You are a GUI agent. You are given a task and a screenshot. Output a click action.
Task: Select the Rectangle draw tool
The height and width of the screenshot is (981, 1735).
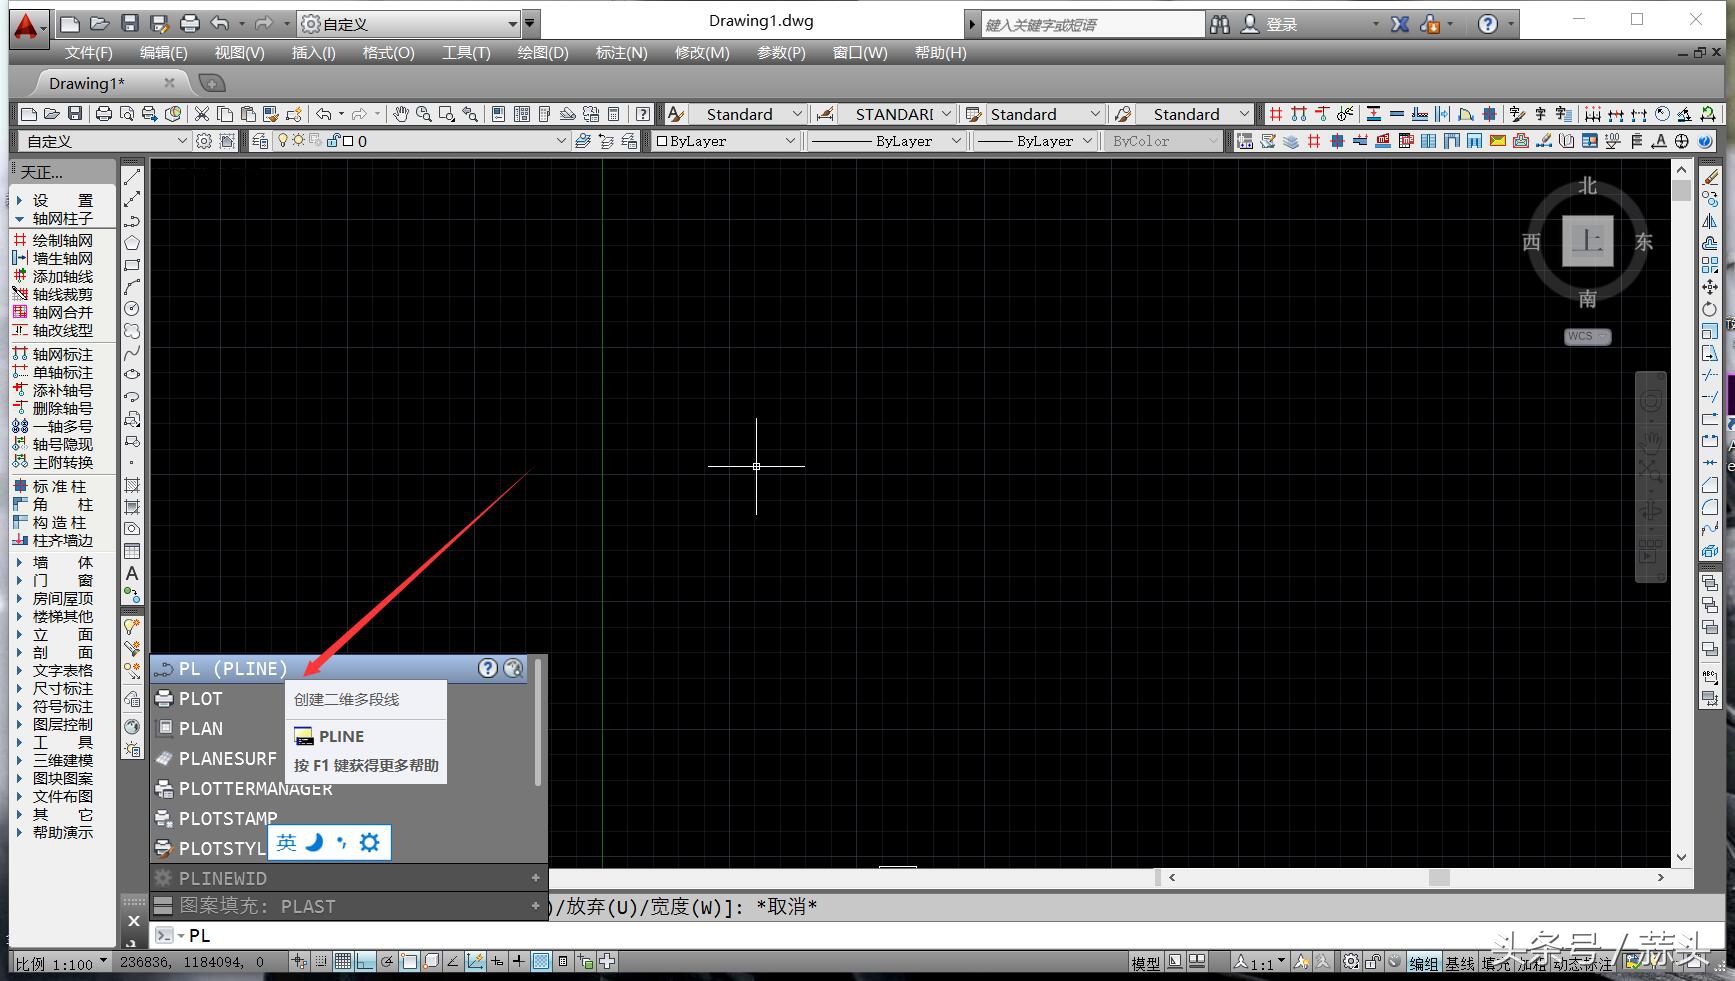[132, 265]
